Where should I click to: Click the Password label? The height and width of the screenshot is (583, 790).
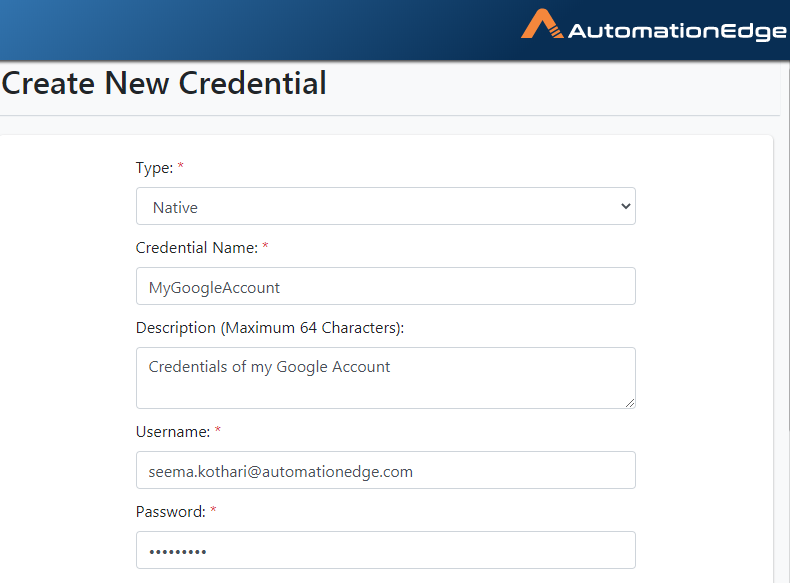(170, 512)
